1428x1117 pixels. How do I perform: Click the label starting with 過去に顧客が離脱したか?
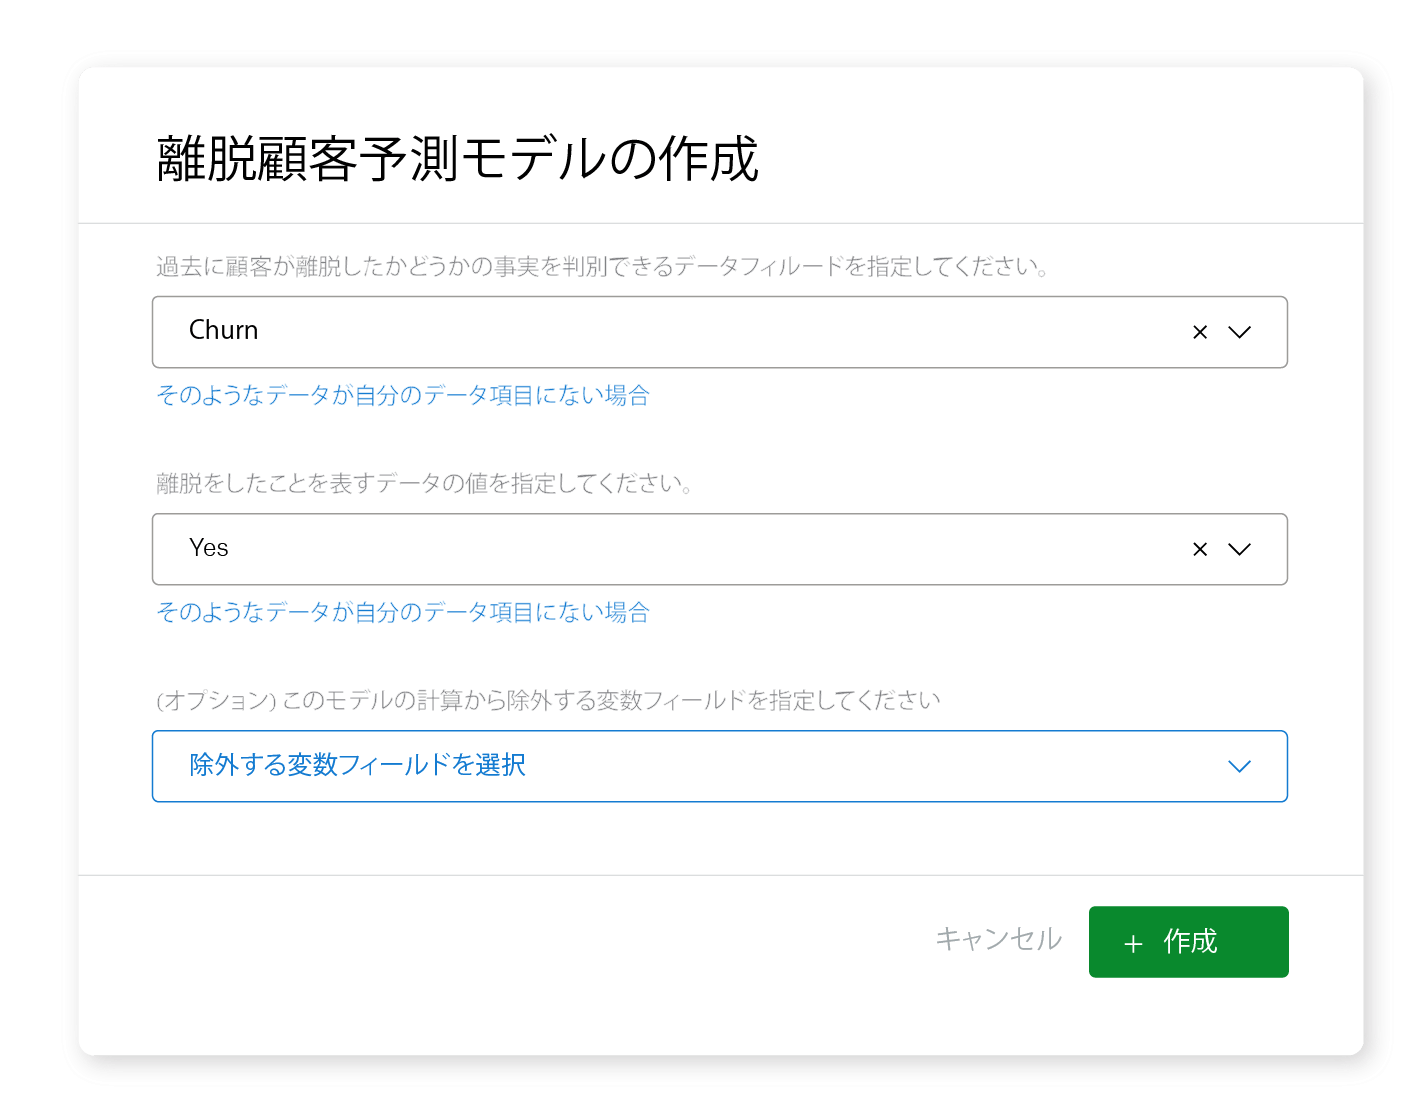click(602, 266)
